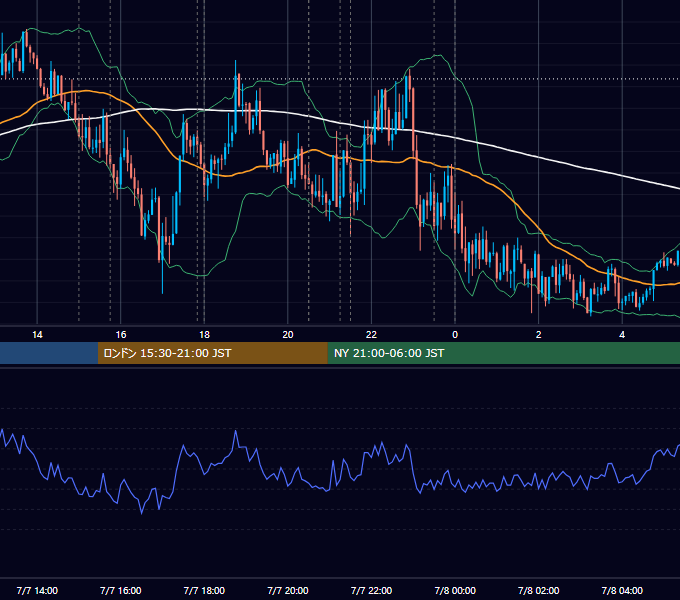Click the 20 hour axis label
The height and width of the screenshot is (600, 680).
tap(288, 335)
